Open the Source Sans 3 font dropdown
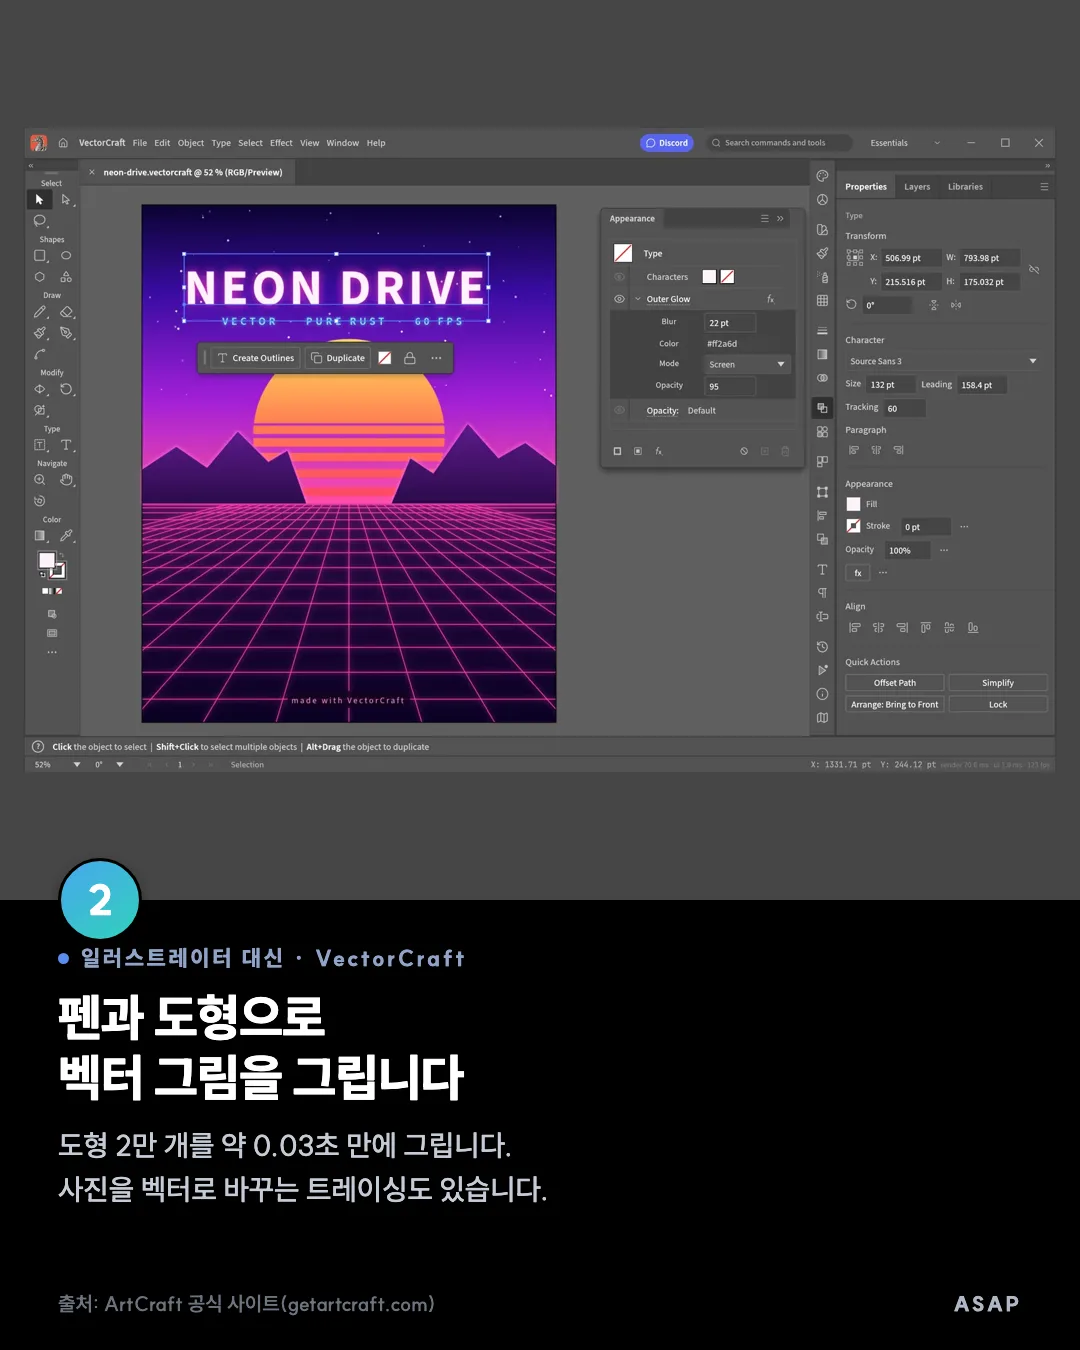1080x1350 pixels. (x=943, y=362)
